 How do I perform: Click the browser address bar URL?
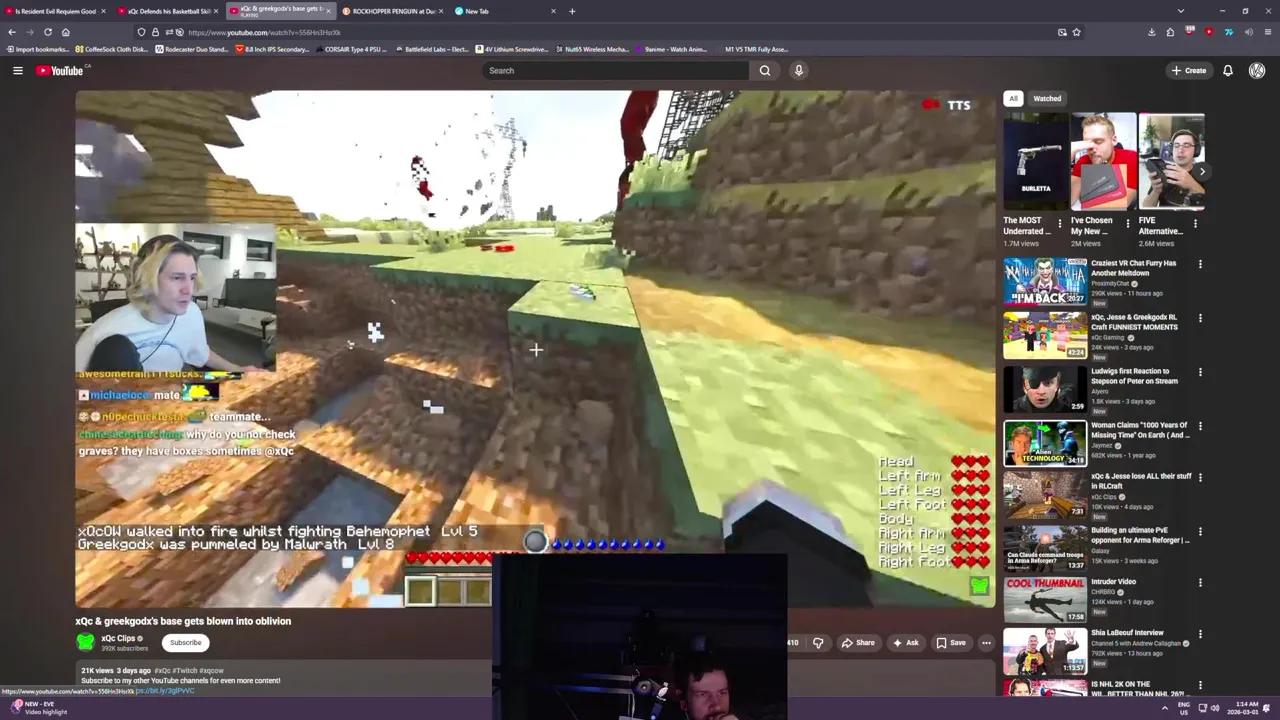(x=264, y=32)
